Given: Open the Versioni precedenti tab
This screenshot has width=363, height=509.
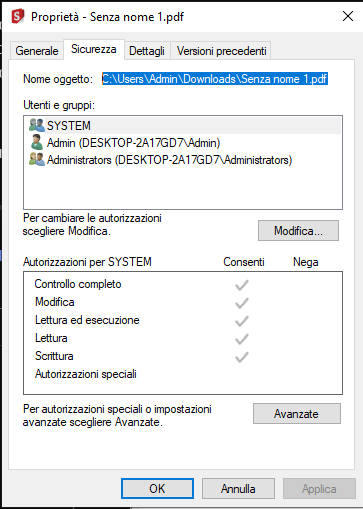Looking at the screenshot, I should point(221,51).
